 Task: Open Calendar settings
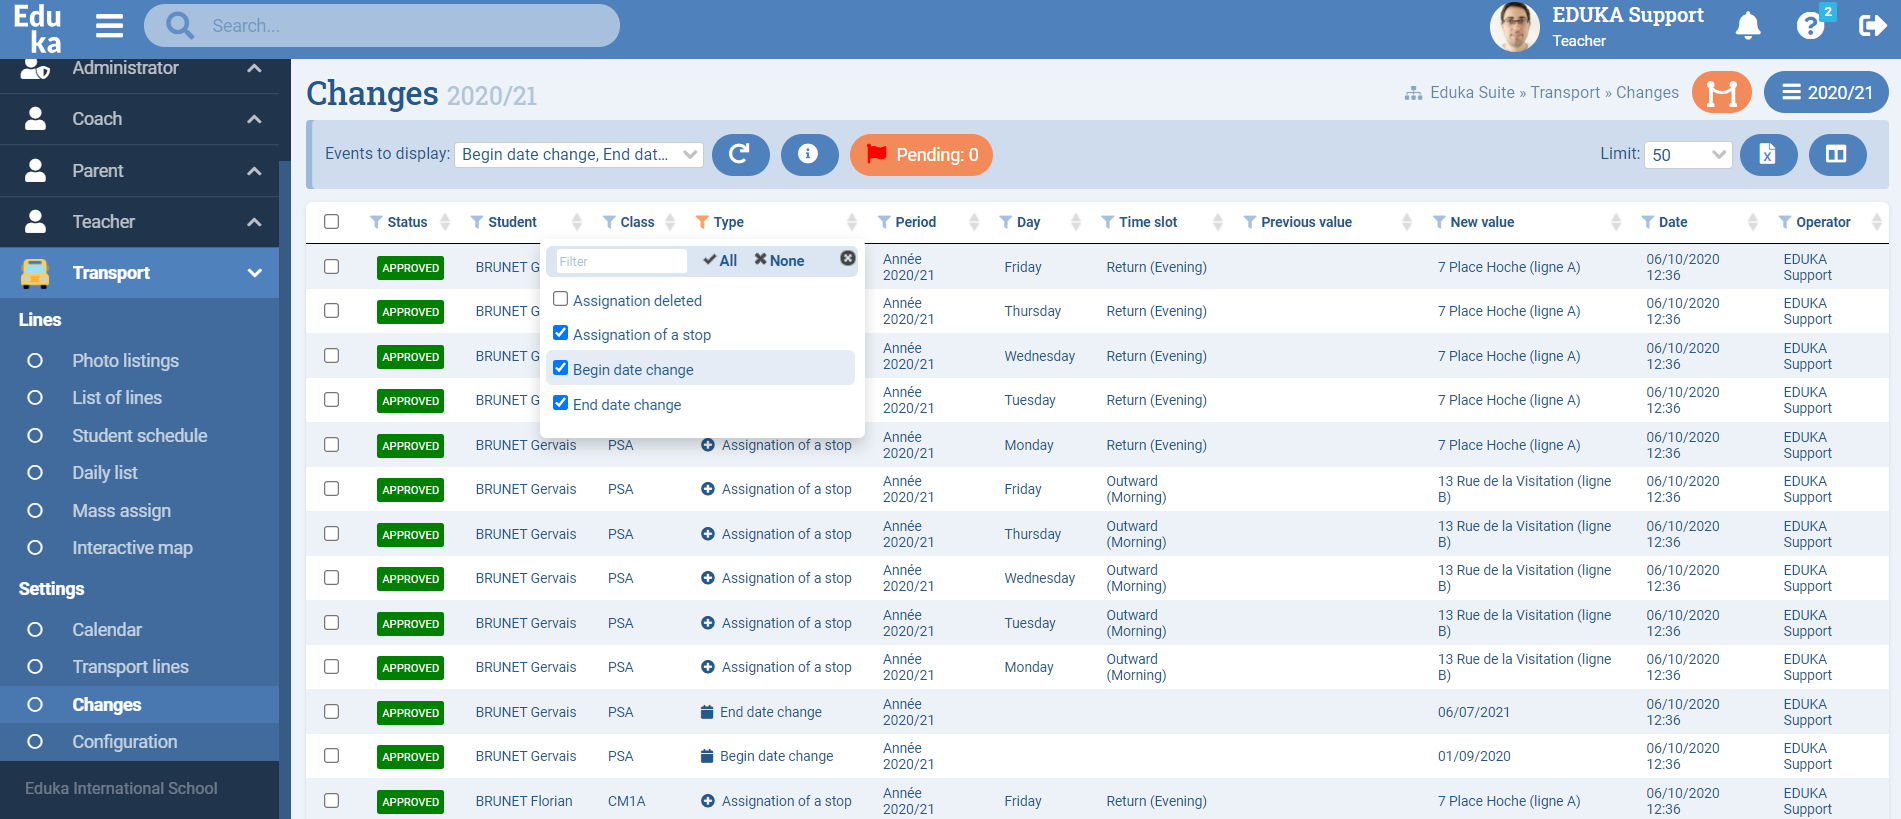coord(107,630)
